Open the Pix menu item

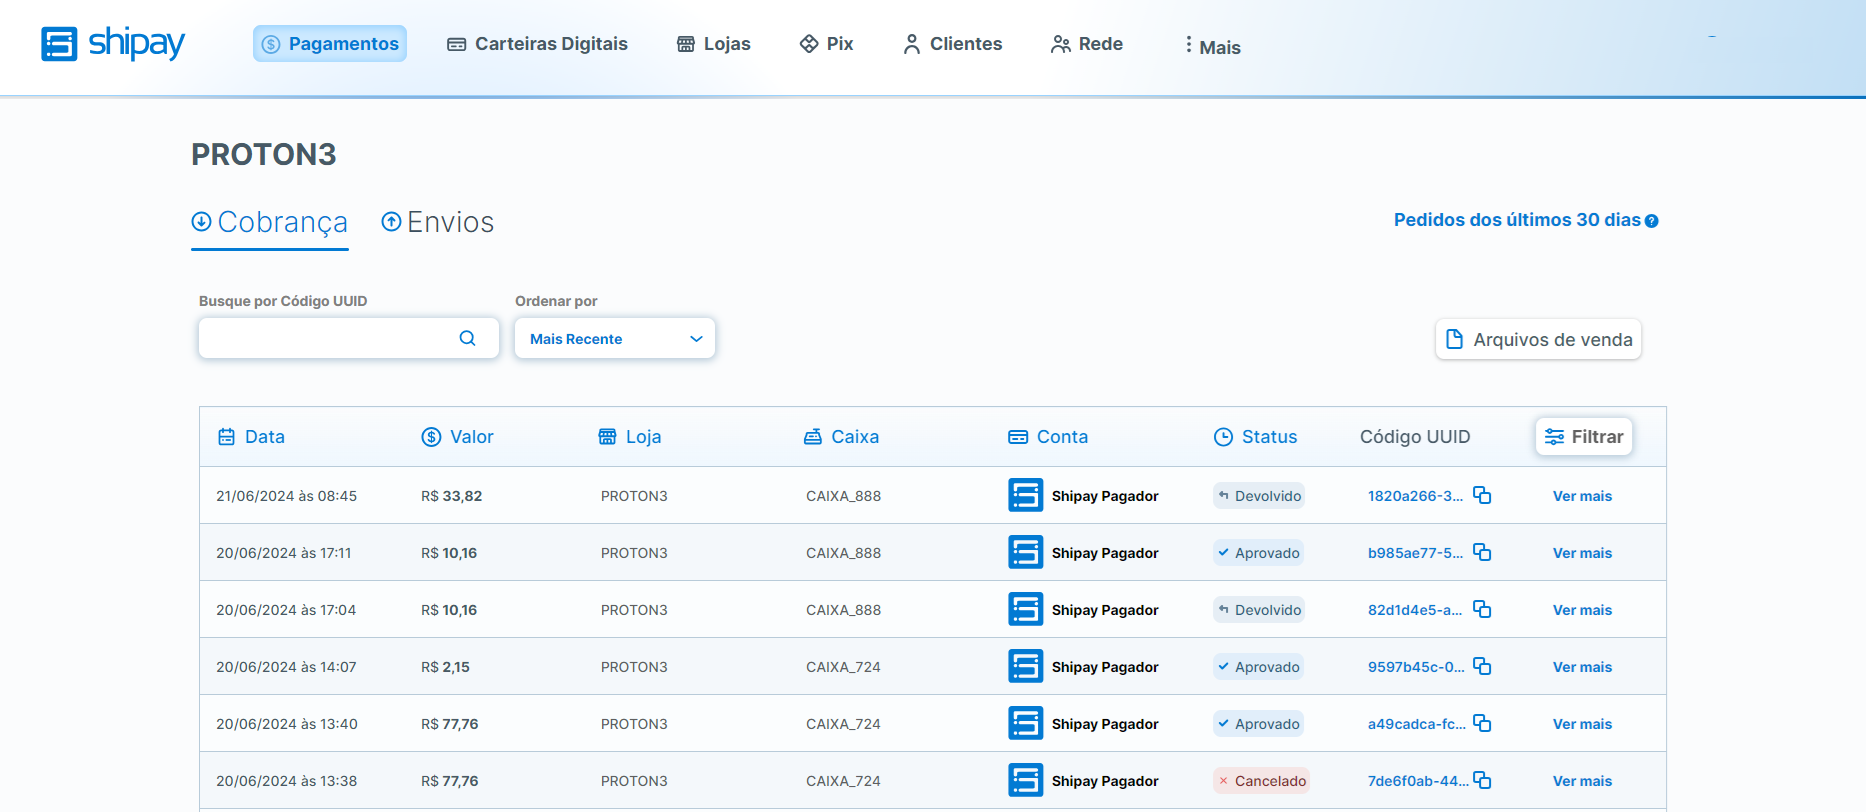pyautogui.click(x=826, y=44)
